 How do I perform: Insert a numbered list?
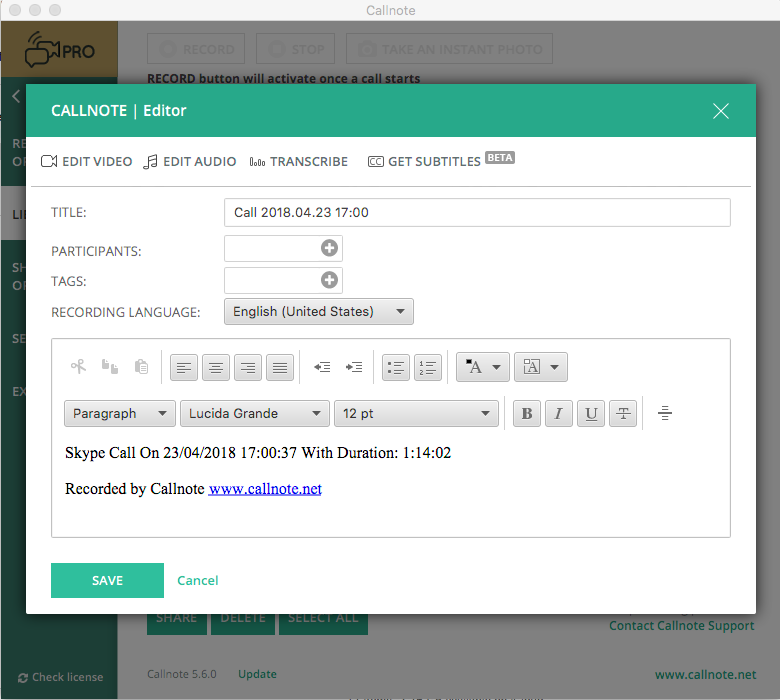pos(428,368)
